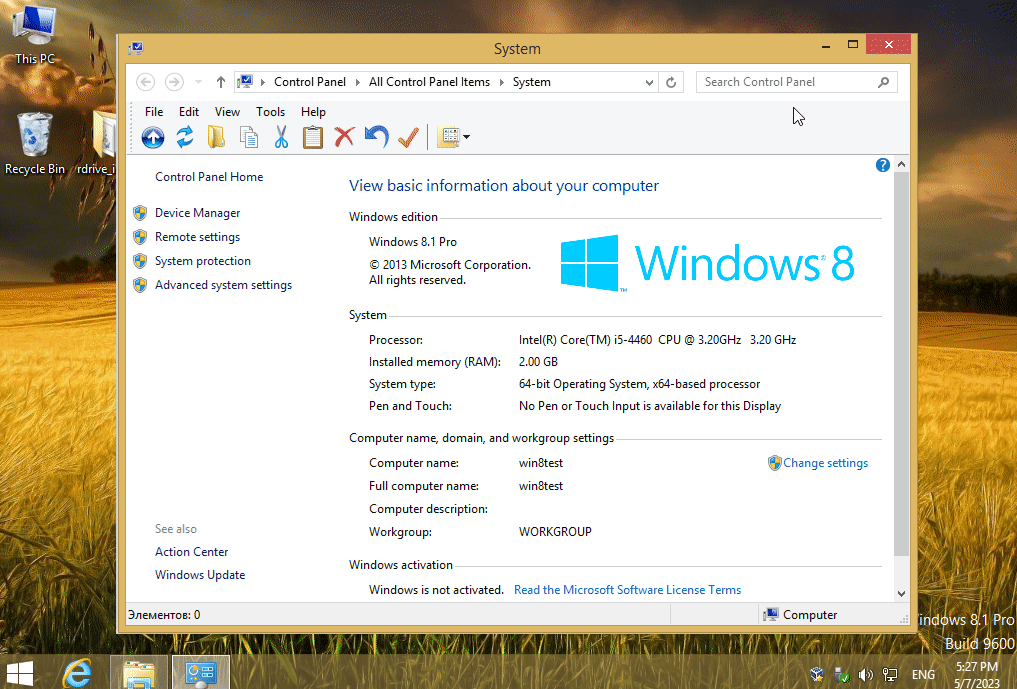
Task: Open the Edit menu
Action: point(189,112)
